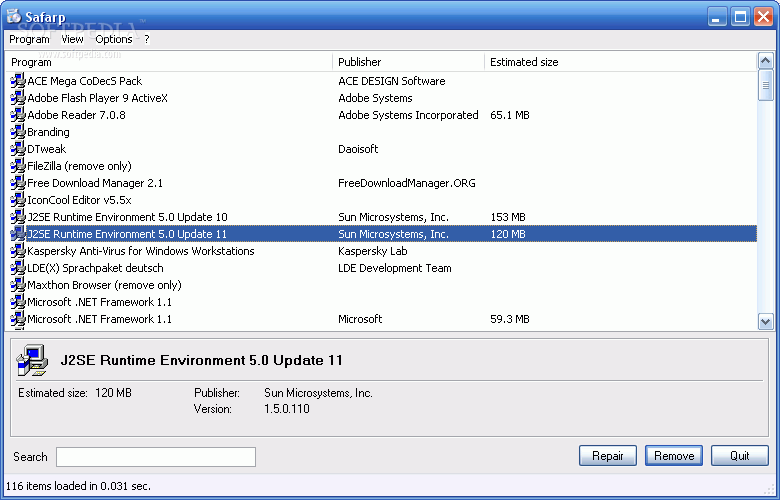Screen dimensions: 780x500
Task: Click the FreeDownloadManager.ORG publisher cell
Action: [407, 183]
